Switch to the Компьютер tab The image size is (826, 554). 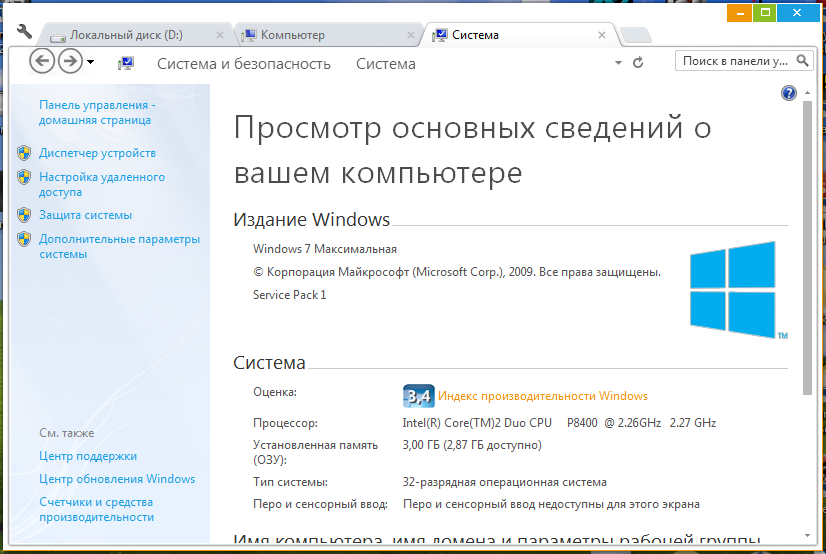click(328, 35)
